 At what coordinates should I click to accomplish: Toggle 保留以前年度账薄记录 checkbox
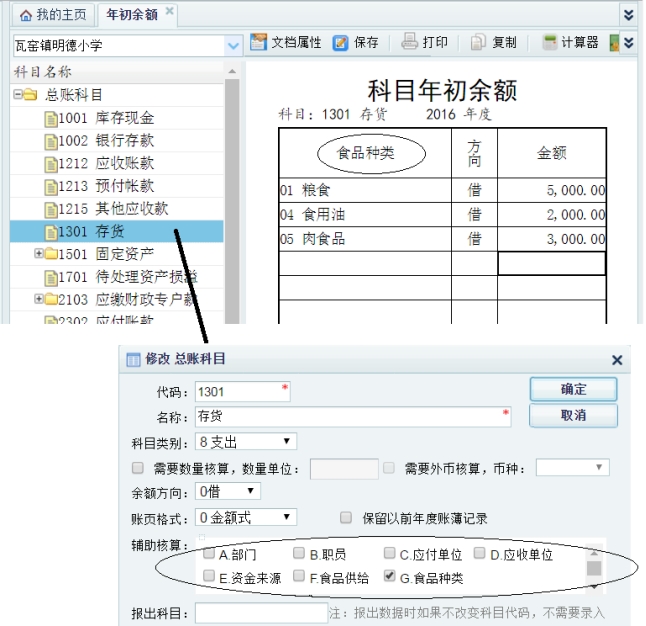[346, 517]
